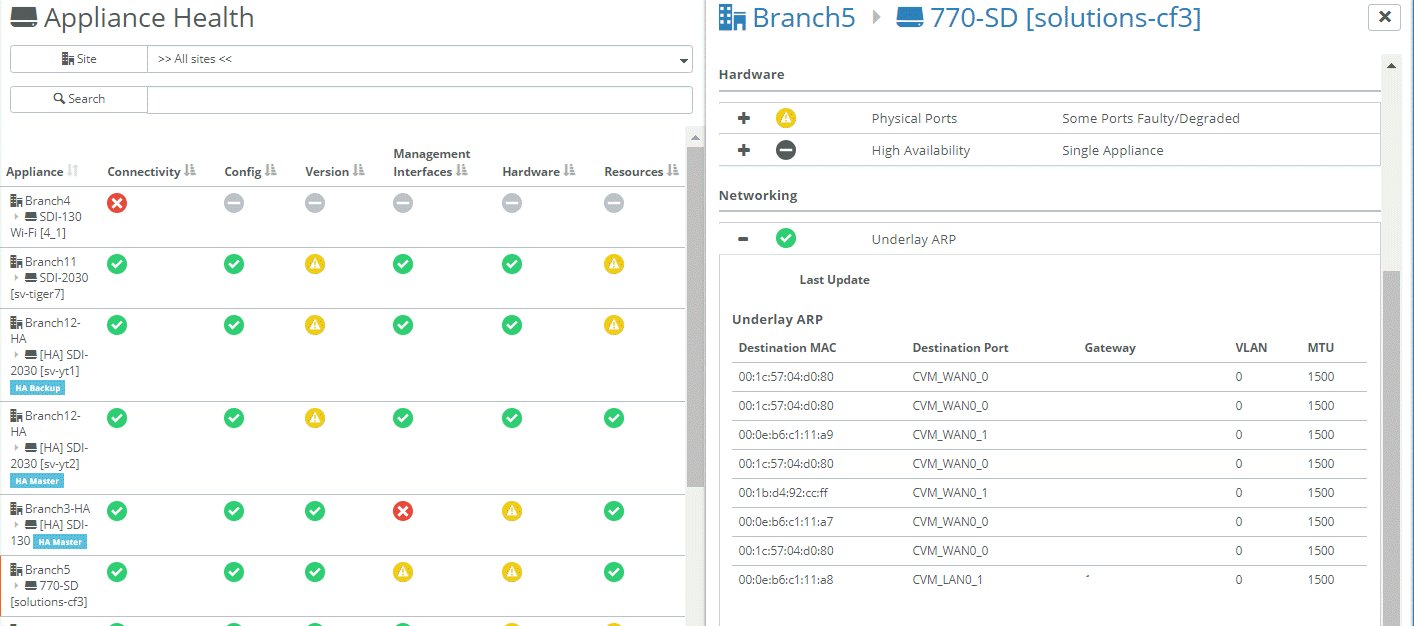Click Physical Ports warning status icon
Viewport: 1414px width, 626px height.
(x=786, y=118)
